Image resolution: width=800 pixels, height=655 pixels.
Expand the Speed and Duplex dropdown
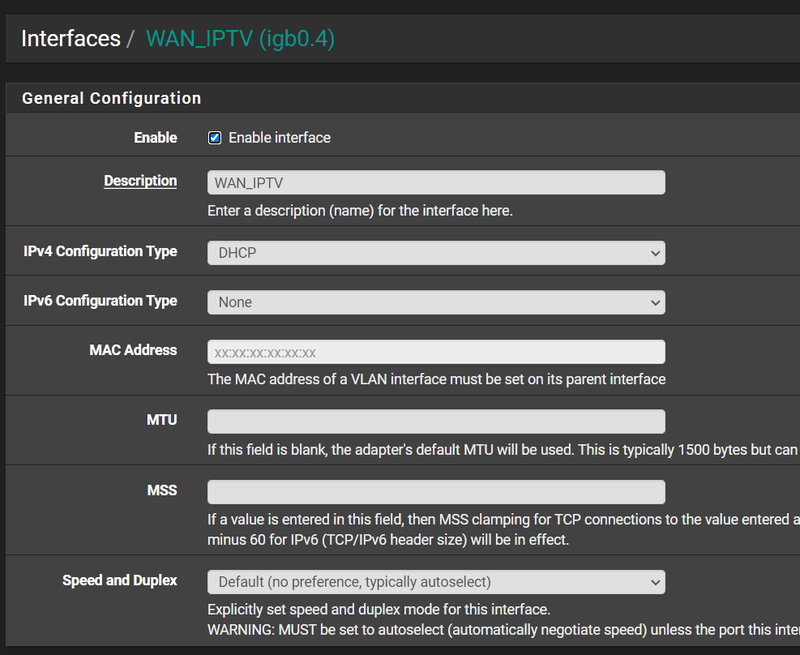[x=436, y=582]
